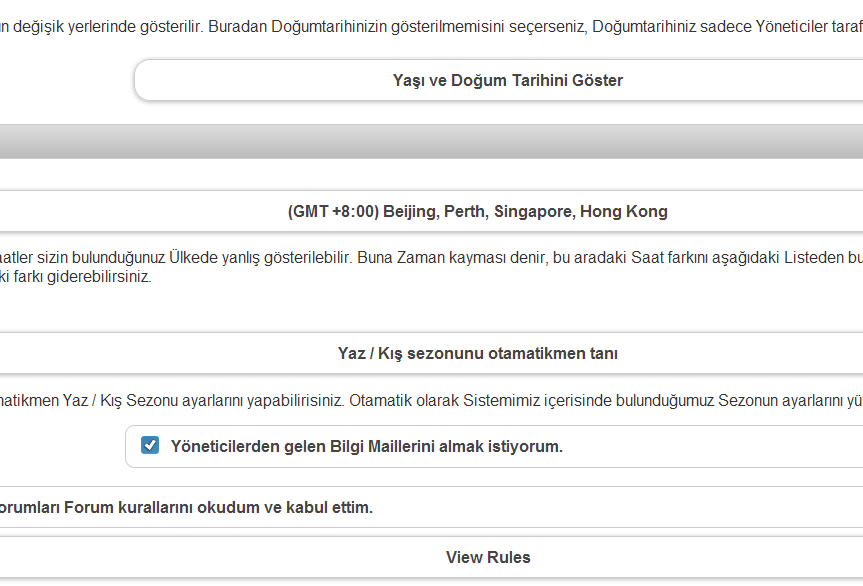863x586 pixels.
Task: Click the 'Yöneticilerden gelen Bilgi Maillerini' label text
Action: [x=300, y=446]
